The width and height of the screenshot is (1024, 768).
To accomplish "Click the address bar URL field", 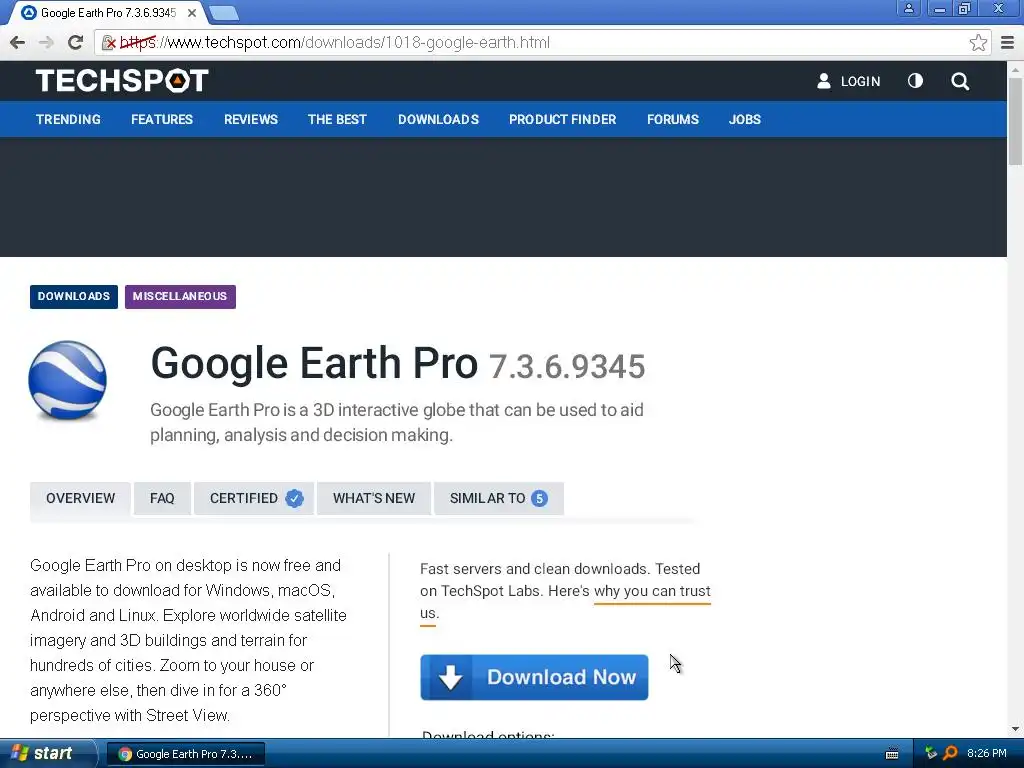I will [x=542, y=42].
